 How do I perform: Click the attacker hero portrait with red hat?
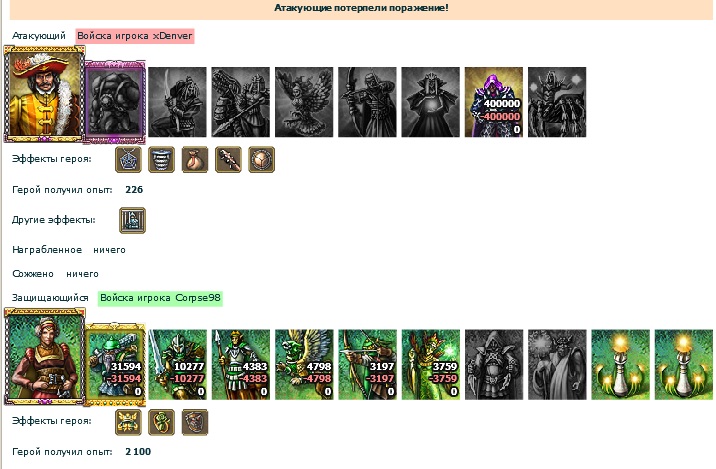[44, 95]
